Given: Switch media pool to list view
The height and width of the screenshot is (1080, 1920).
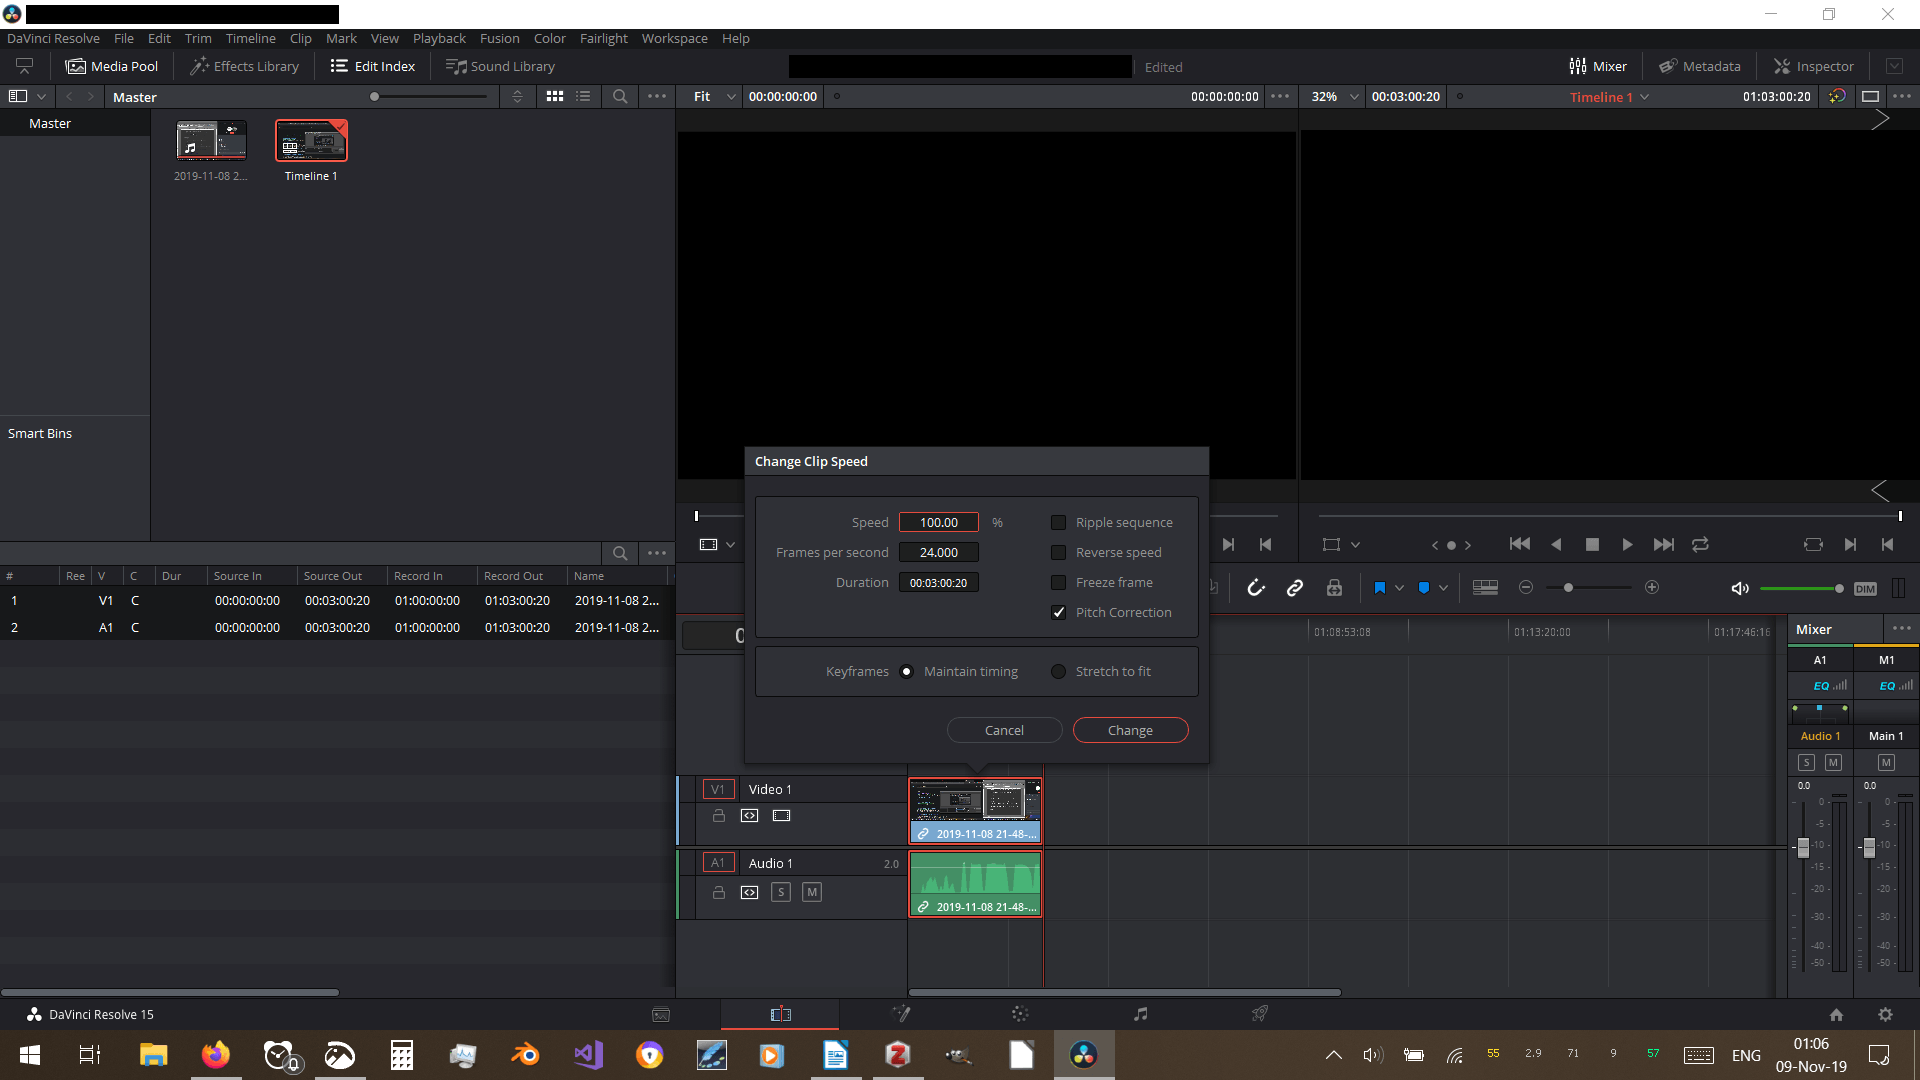Looking at the screenshot, I should pos(583,96).
